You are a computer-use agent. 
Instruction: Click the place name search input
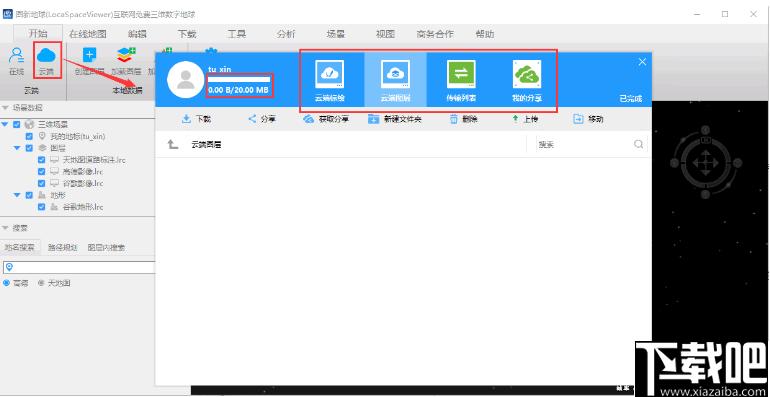point(79,267)
